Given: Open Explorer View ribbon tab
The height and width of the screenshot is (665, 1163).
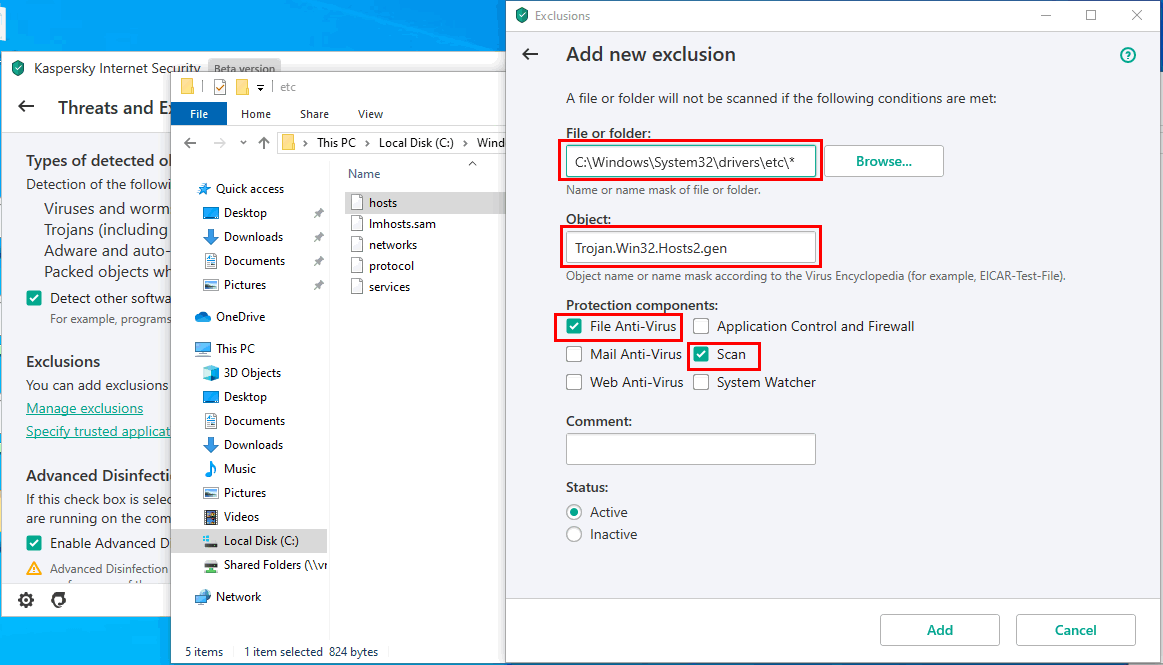Looking at the screenshot, I should pos(370,114).
